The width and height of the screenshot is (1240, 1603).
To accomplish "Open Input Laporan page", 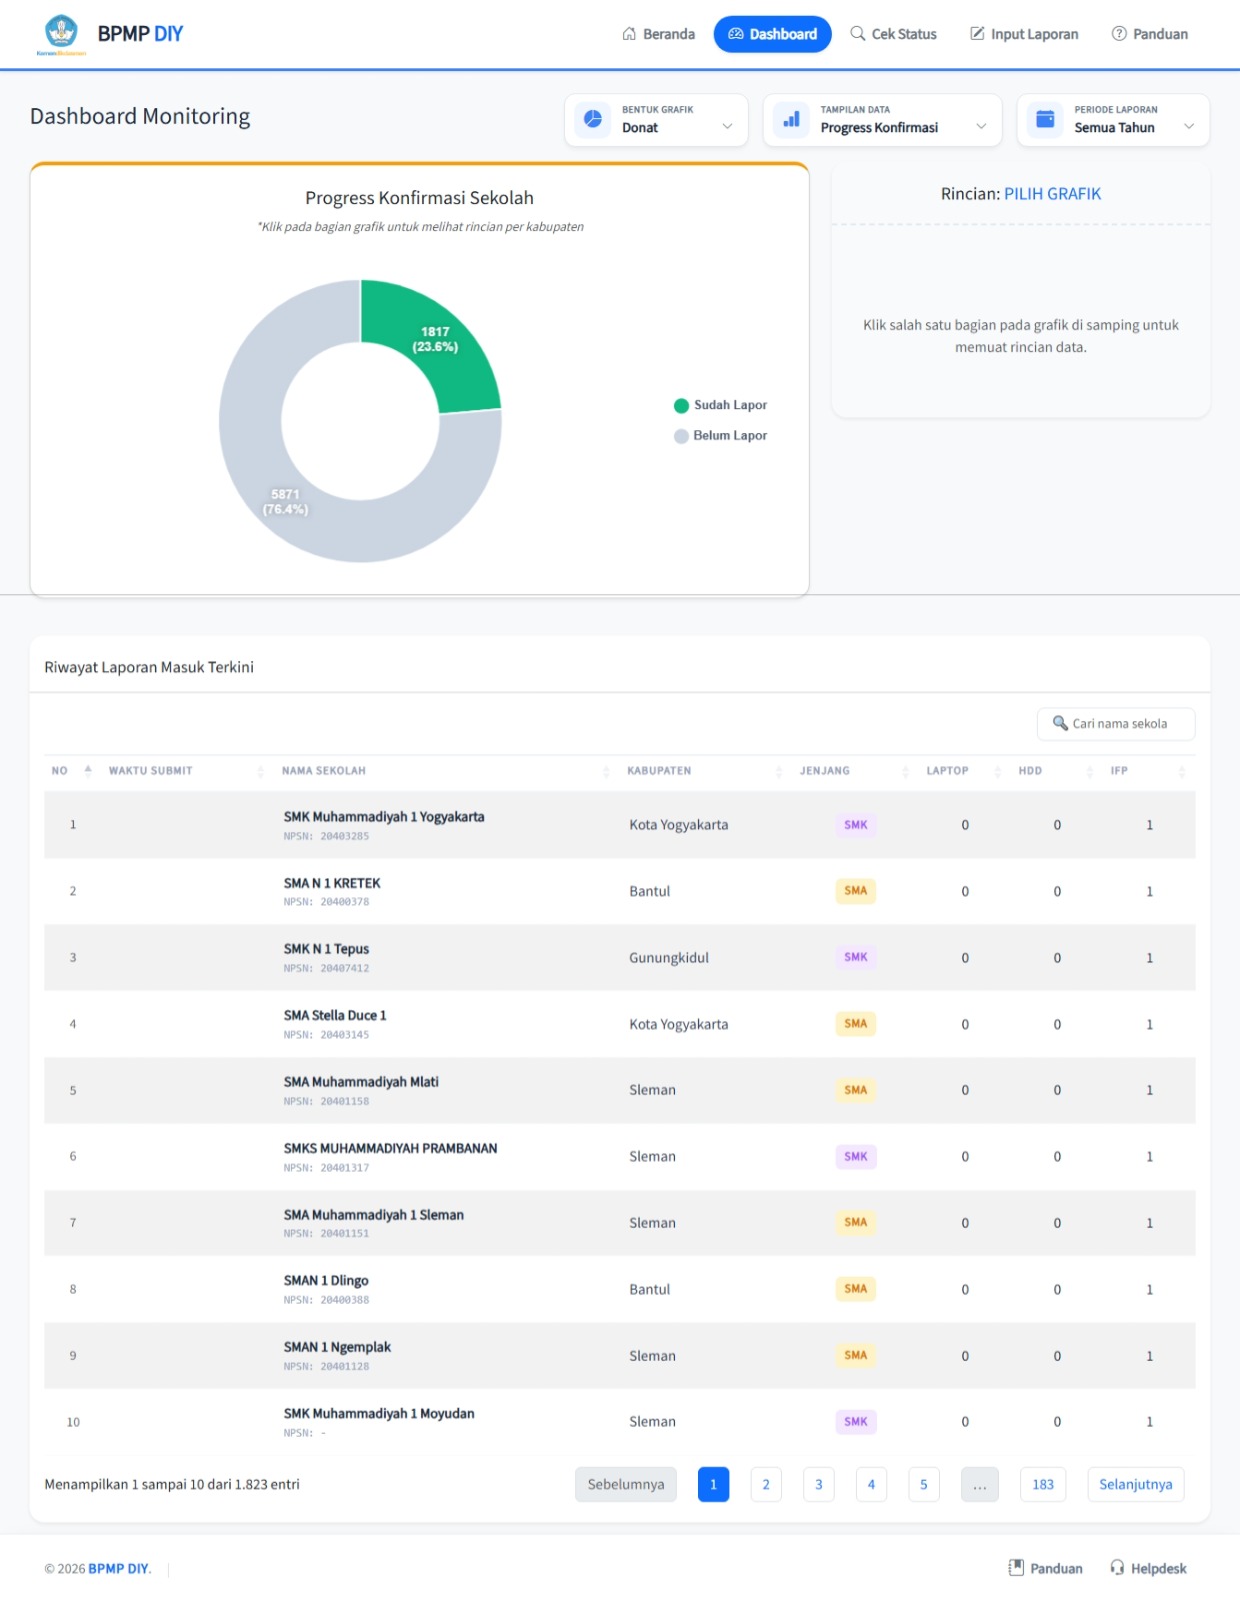I will (x=1024, y=34).
